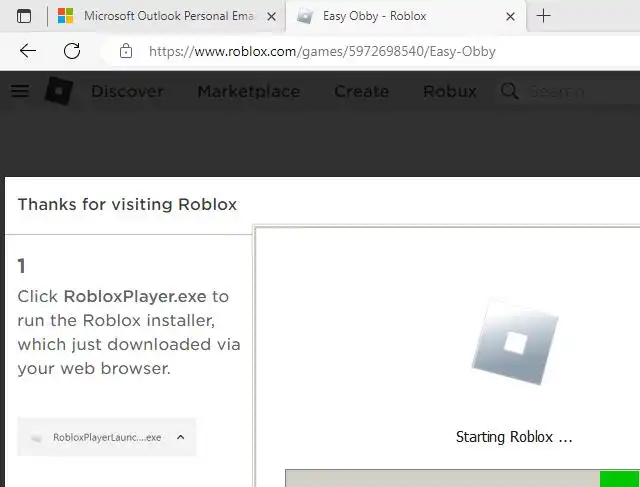Click the RobloxPlayerLauncher file icon
This screenshot has height=487, width=640.
37,438
